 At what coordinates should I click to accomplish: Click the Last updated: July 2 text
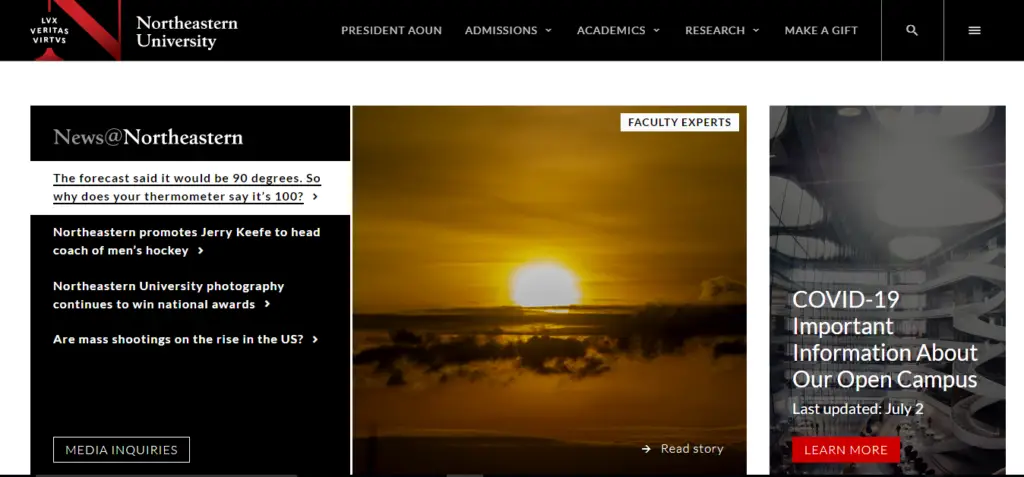tap(857, 409)
